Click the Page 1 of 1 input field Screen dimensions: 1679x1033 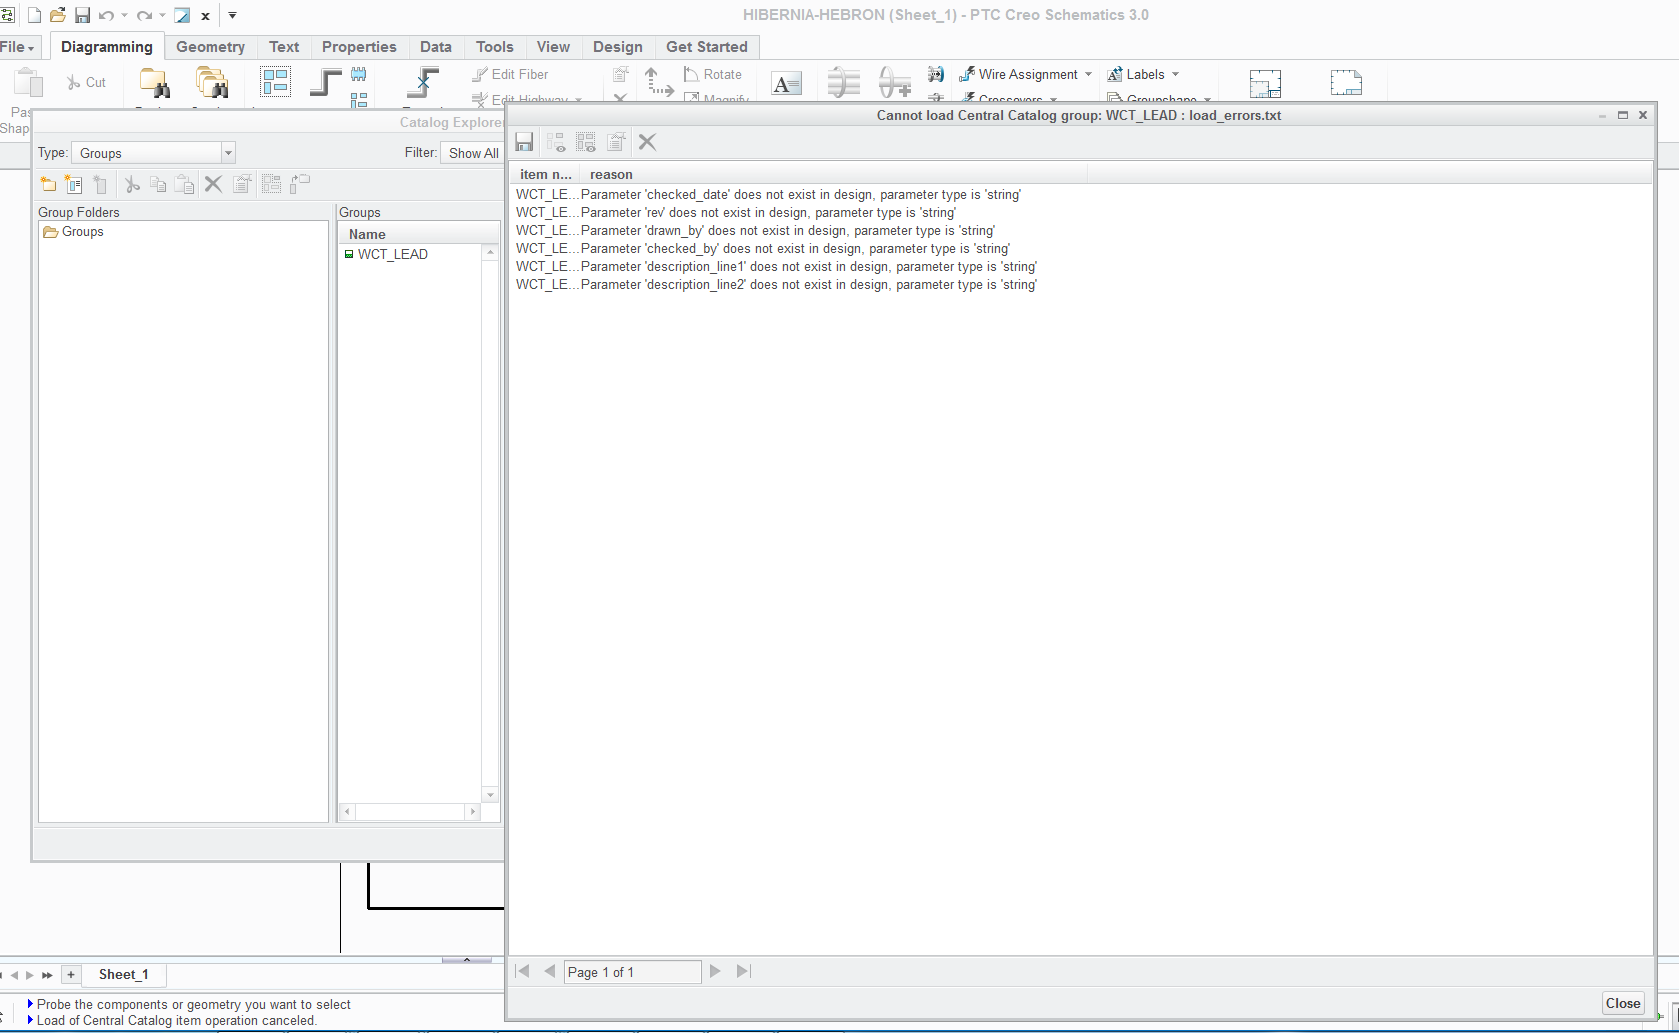pyautogui.click(x=633, y=972)
